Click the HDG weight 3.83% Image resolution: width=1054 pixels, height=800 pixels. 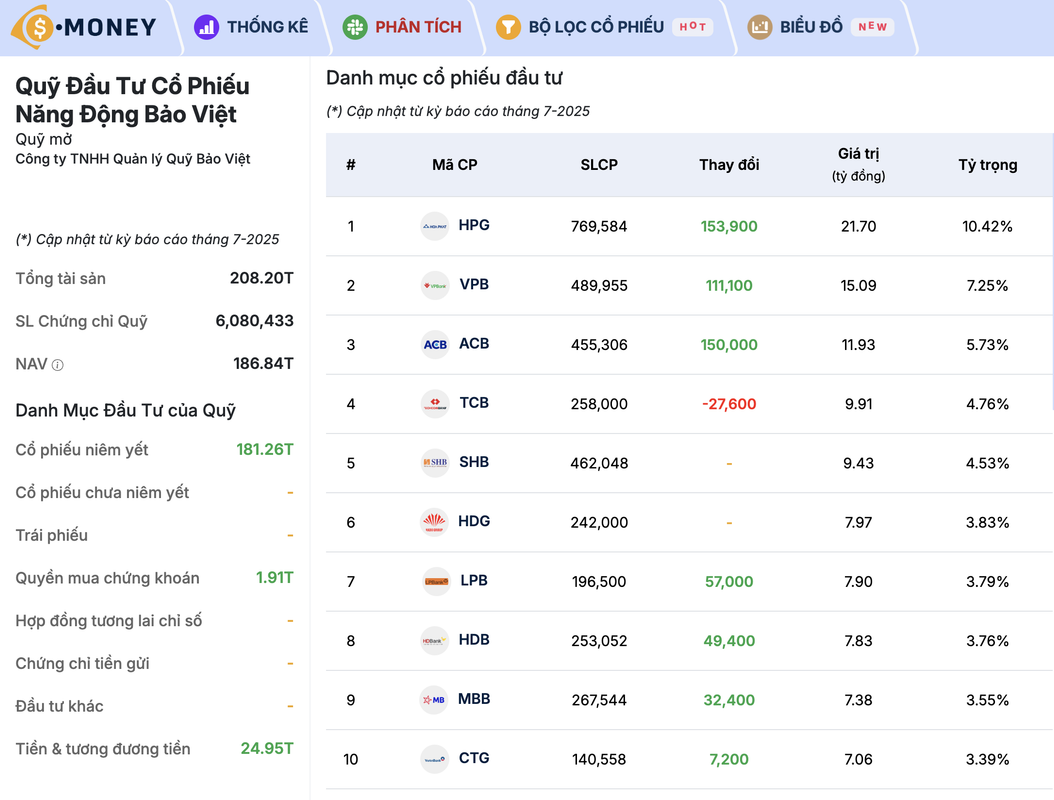[x=987, y=522]
